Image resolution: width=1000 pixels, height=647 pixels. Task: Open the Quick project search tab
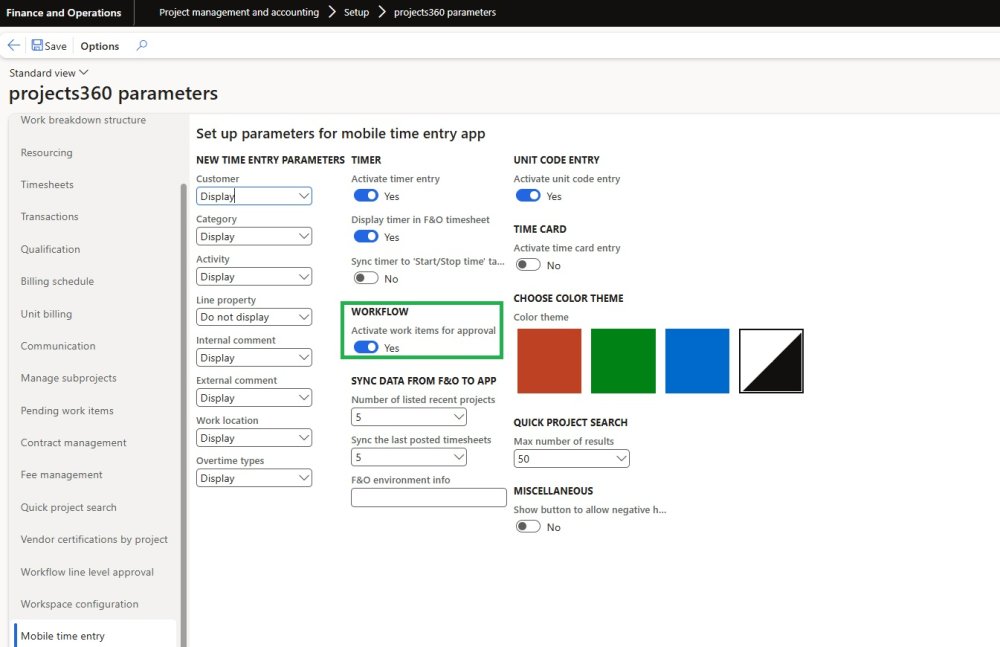point(68,507)
